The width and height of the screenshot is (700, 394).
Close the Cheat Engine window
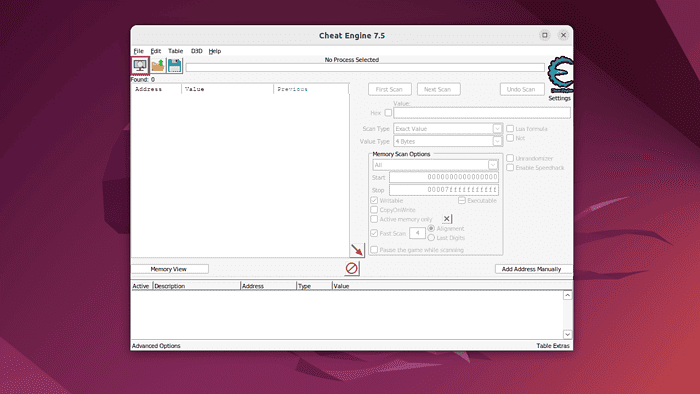click(x=563, y=35)
